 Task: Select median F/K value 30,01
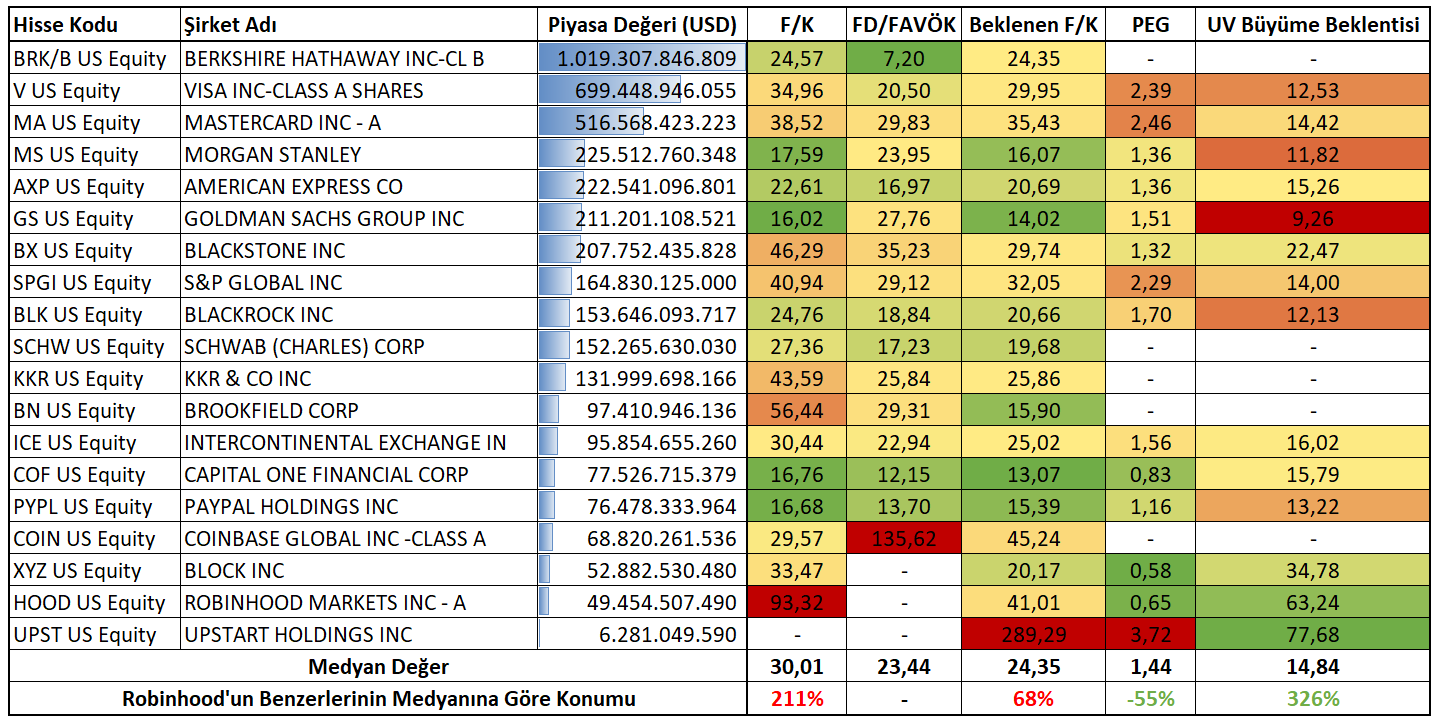point(797,666)
